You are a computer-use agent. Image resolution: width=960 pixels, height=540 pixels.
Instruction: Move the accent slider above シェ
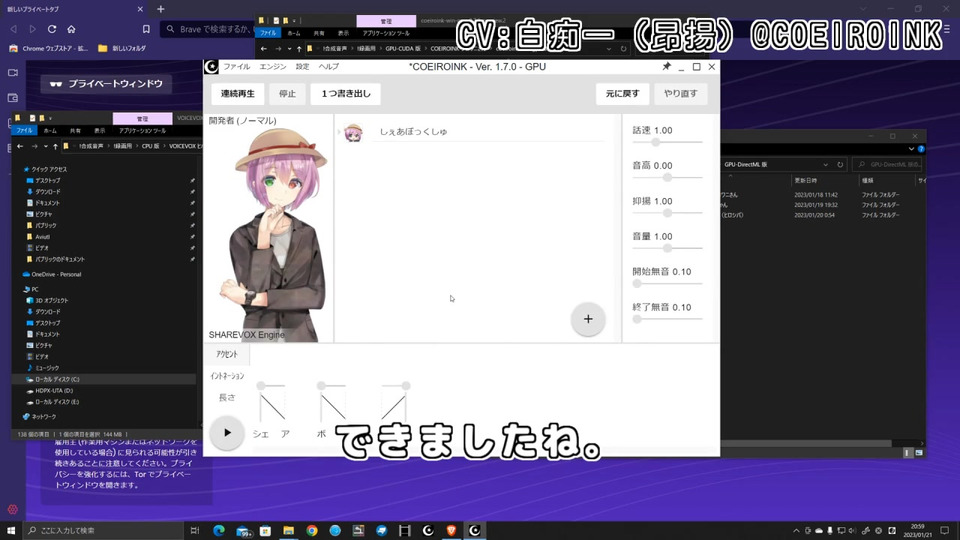[271, 386]
